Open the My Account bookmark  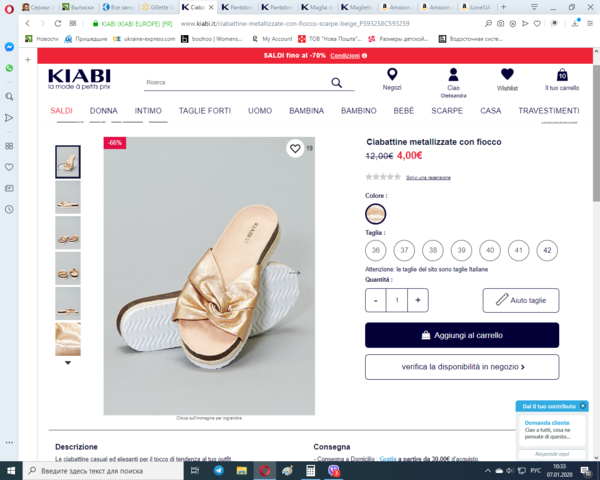[x=272, y=39]
